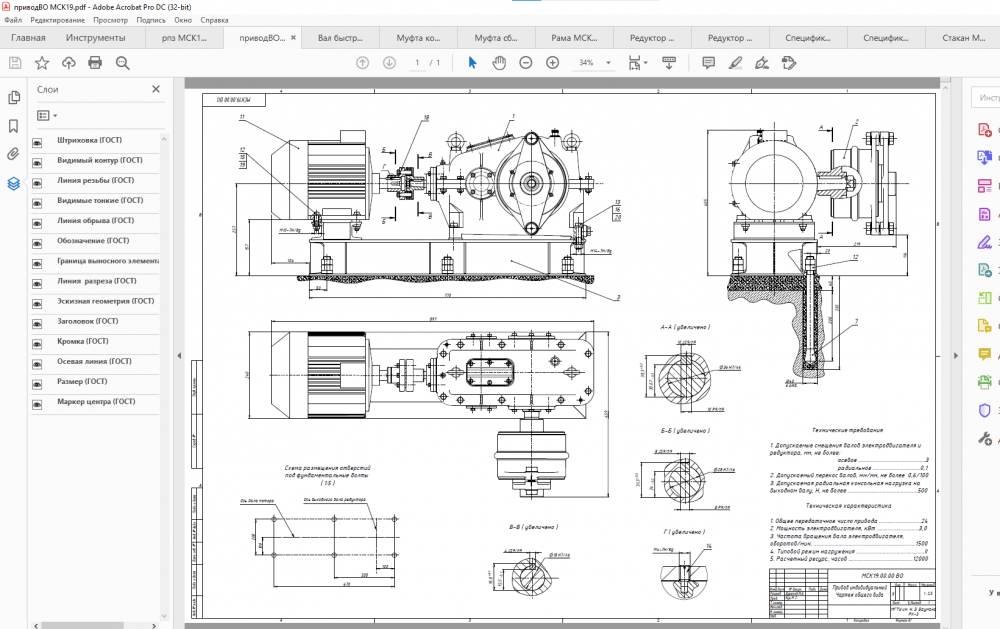The height and width of the screenshot is (629, 1000).
Task: Switch to the Рама МСК tab
Action: tap(574, 39)
